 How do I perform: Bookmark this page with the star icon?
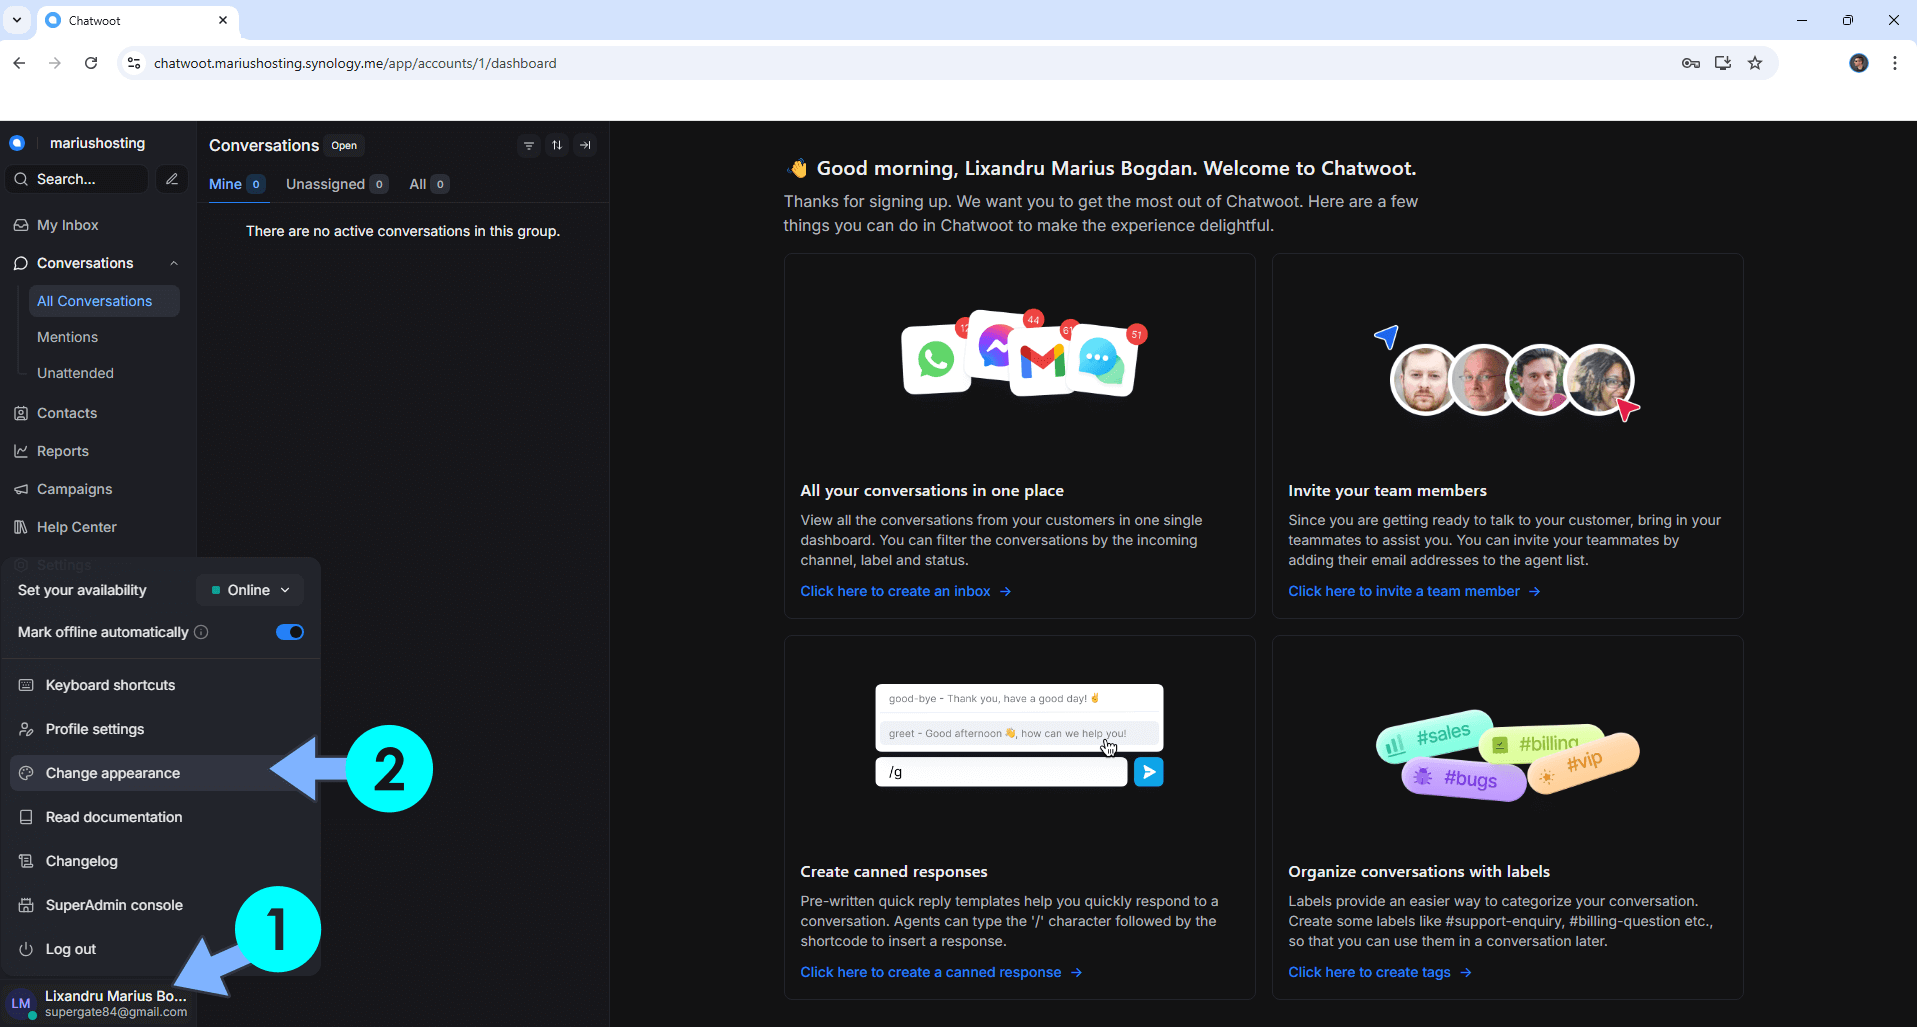coord(1755,63)
